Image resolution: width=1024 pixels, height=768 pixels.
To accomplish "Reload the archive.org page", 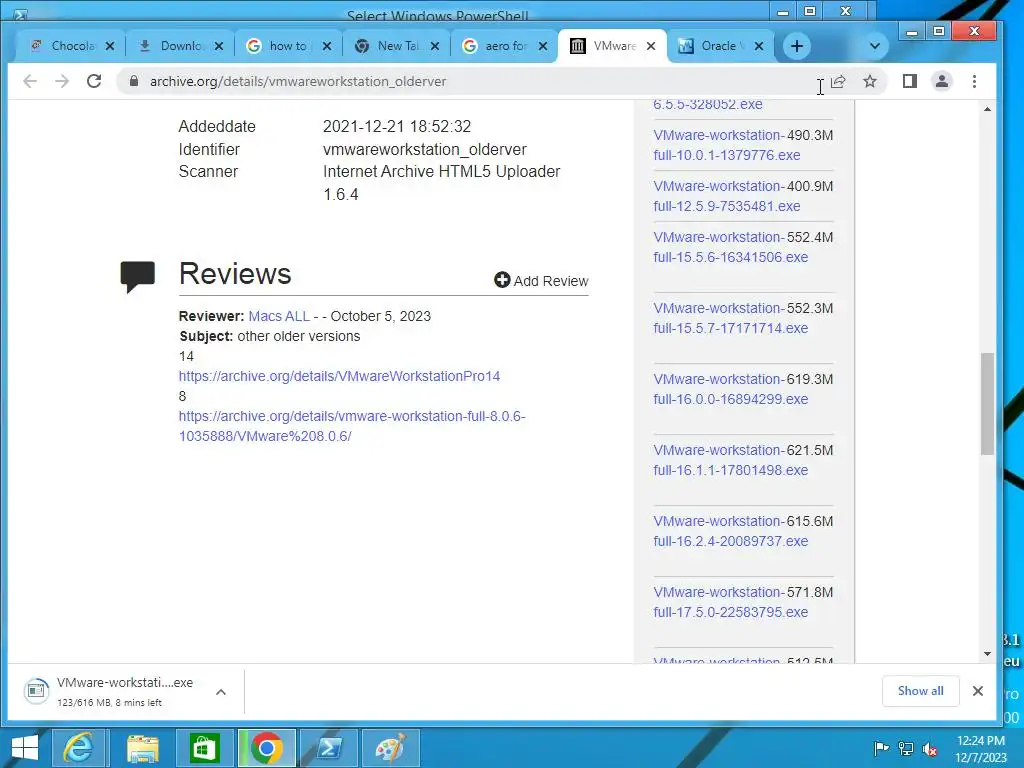I will [x=94, y=81].
